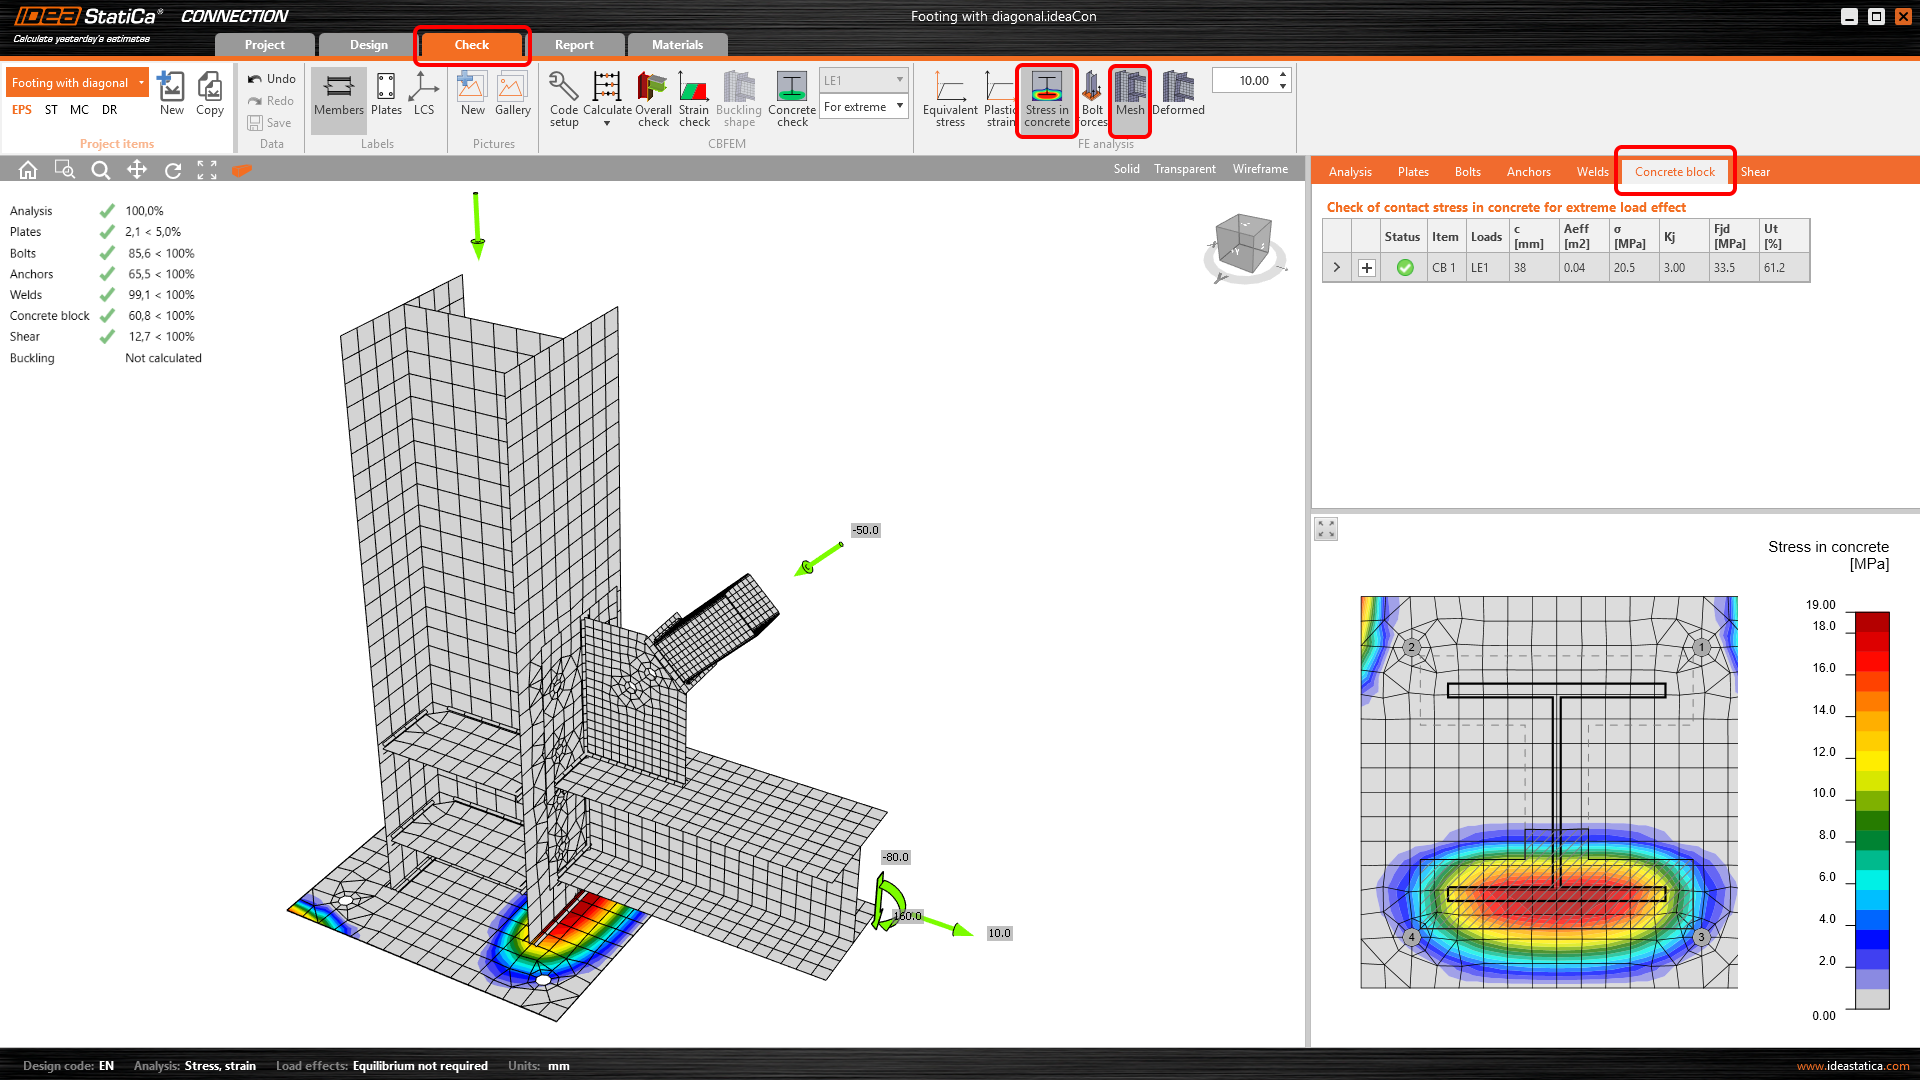
Task: Expand the CB 1 row details
Action: coord(1367,268)
